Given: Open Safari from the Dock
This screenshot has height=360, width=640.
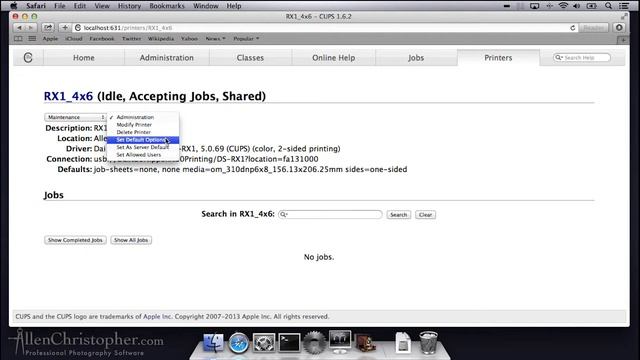Looking at the screenshot, I should tap(239, 342).
